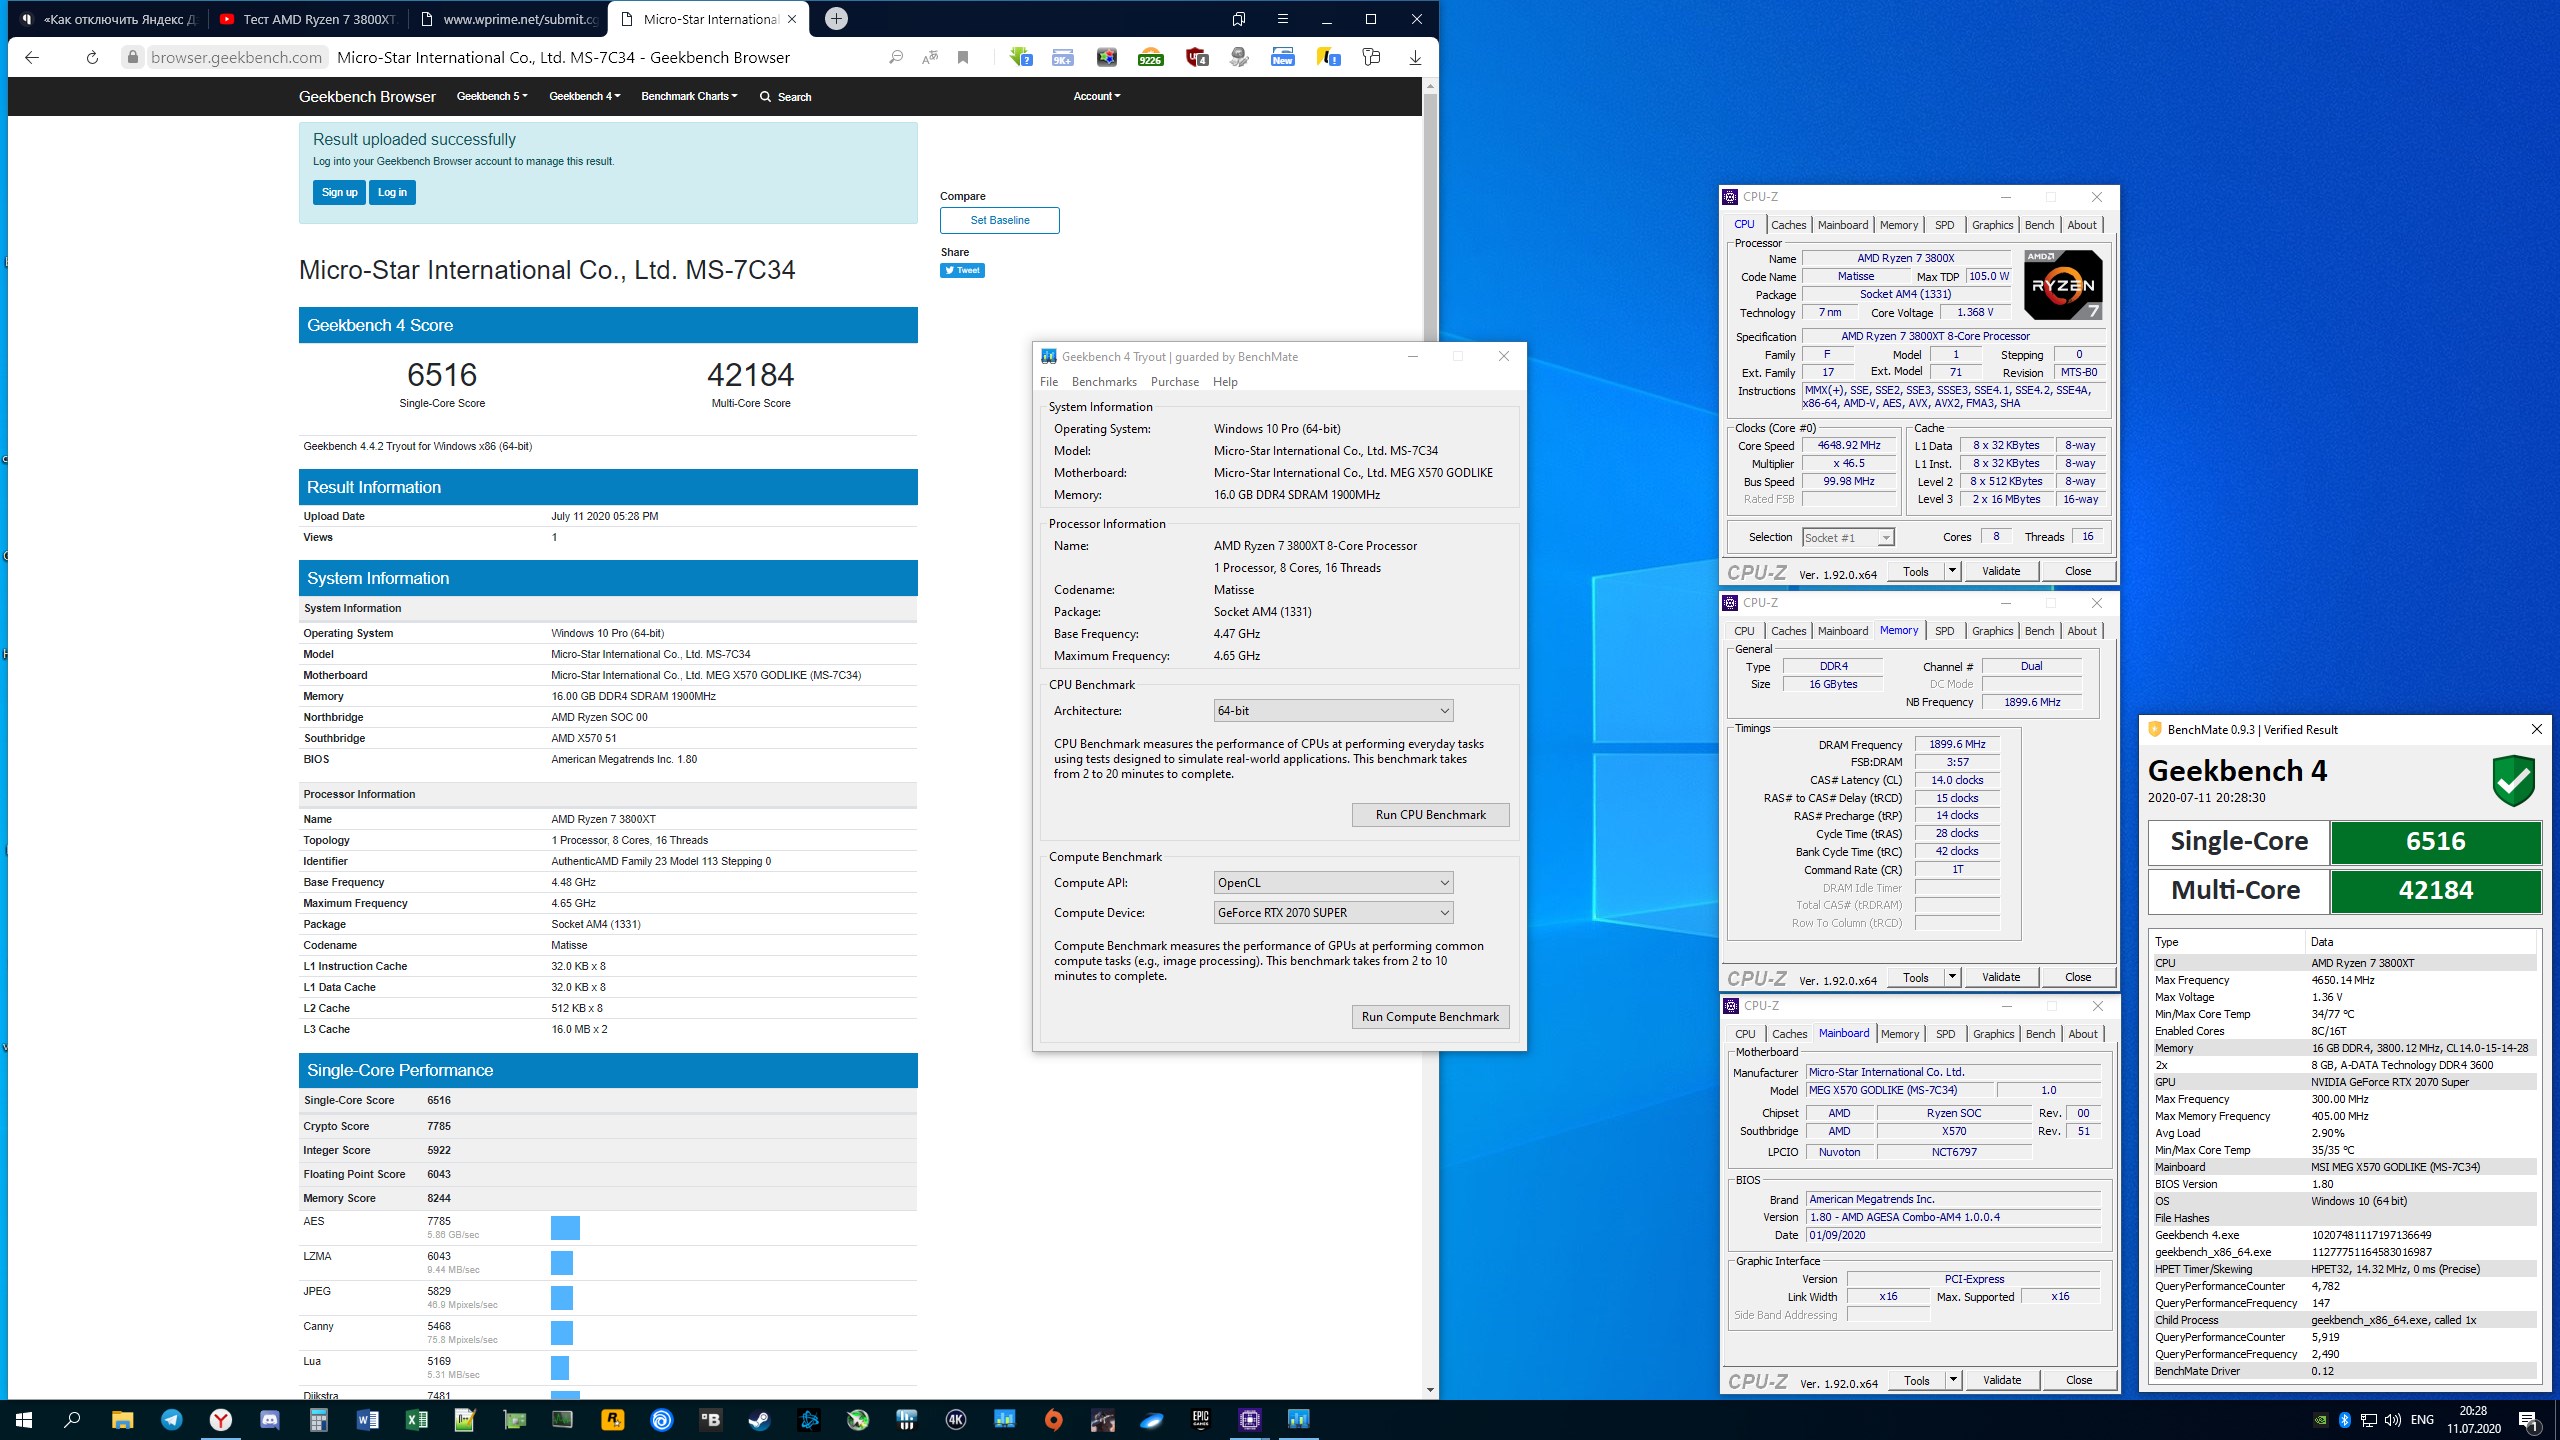The width and height of the screenshot is (2560, 1440).
Task: Open the Purchase menu in Geekbench 4 Tryout
Action: click(1175, 382)
